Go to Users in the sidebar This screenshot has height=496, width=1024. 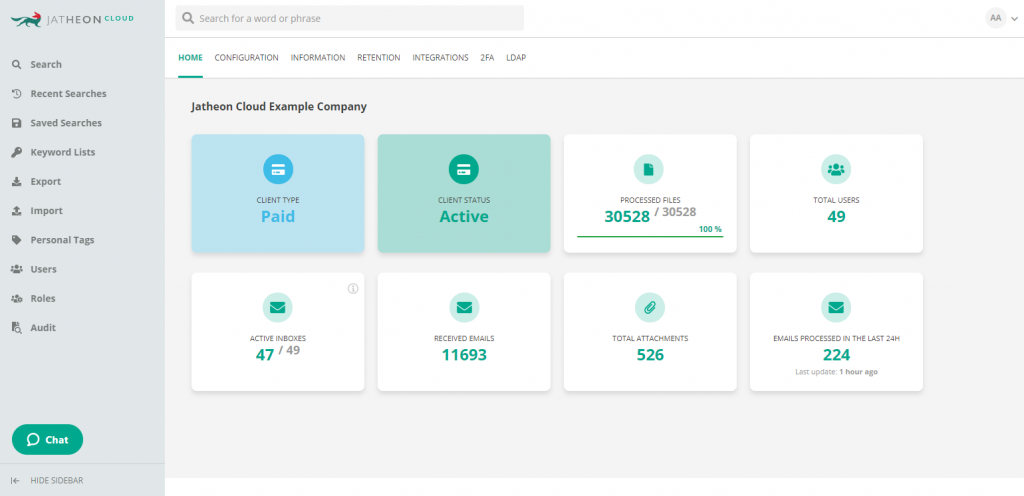point(44,269)
